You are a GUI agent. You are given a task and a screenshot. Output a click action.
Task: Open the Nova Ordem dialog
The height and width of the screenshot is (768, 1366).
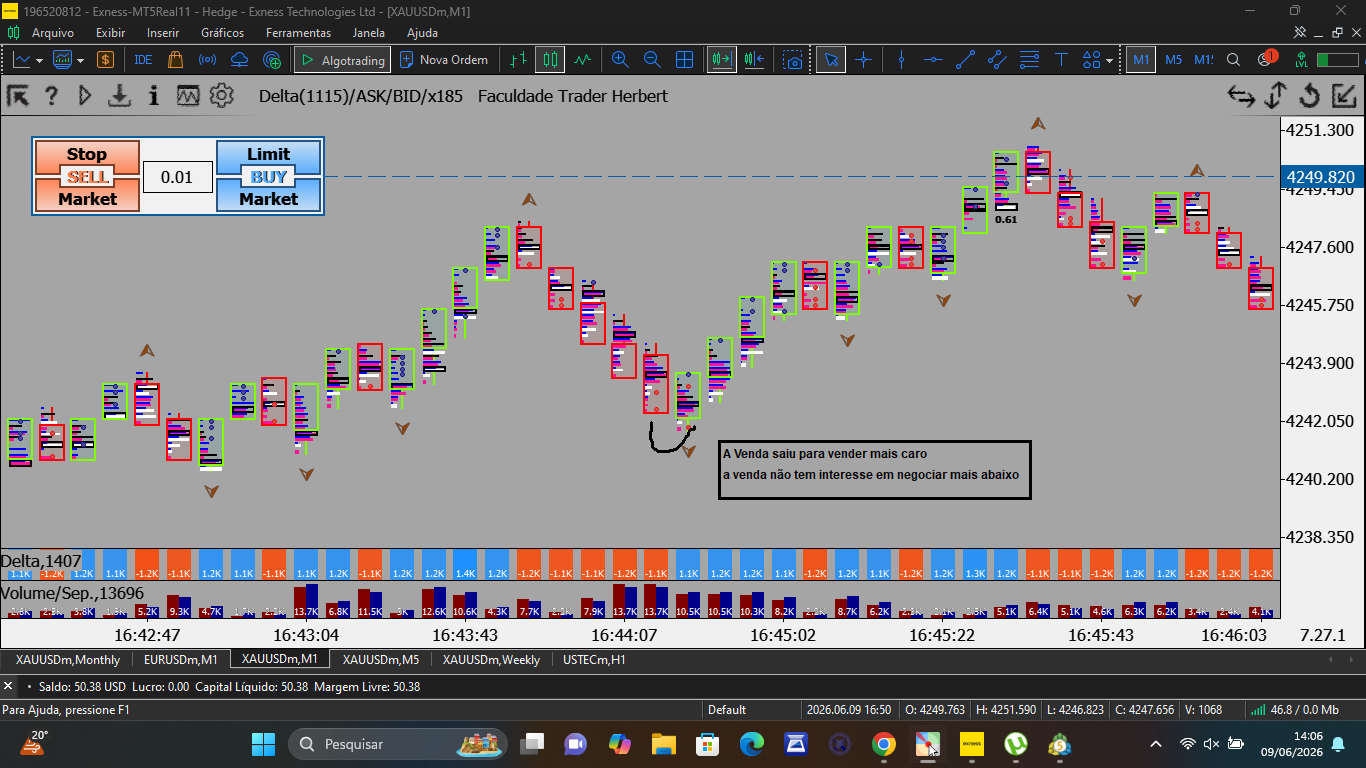coord(444,60)
